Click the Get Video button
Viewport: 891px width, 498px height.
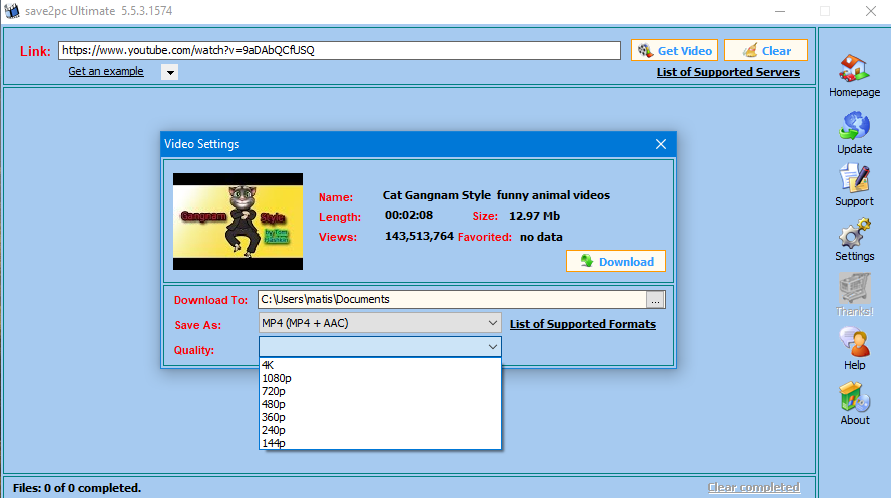675,51
